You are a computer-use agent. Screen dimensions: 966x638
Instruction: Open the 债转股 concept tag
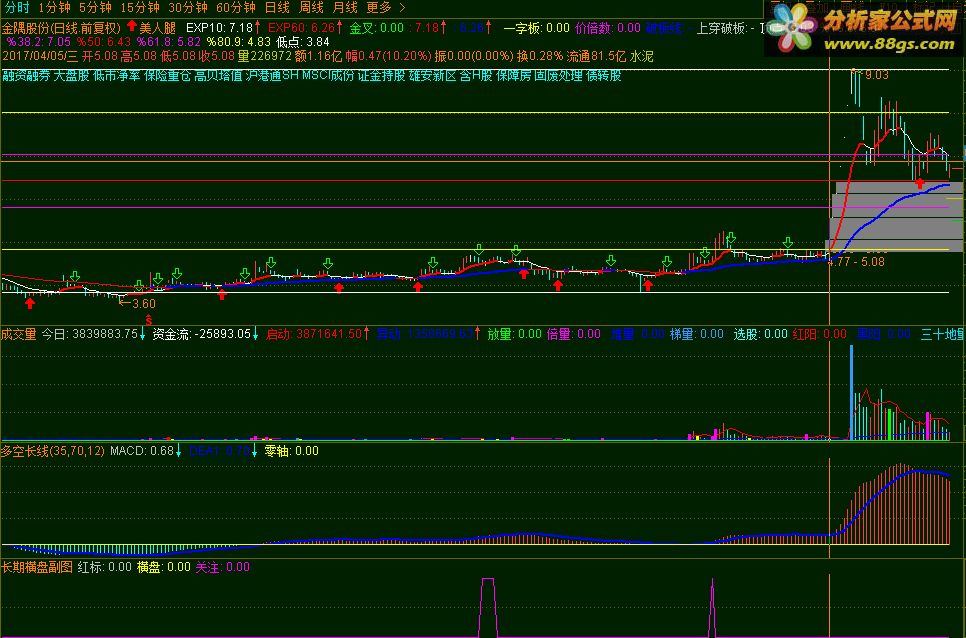(x=603, y=76)
